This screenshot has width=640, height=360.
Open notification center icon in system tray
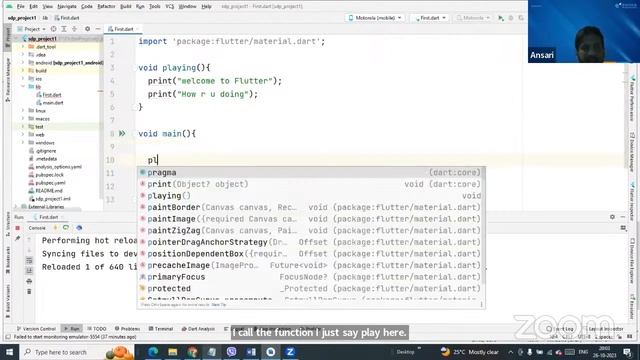[x=627, y=352]
